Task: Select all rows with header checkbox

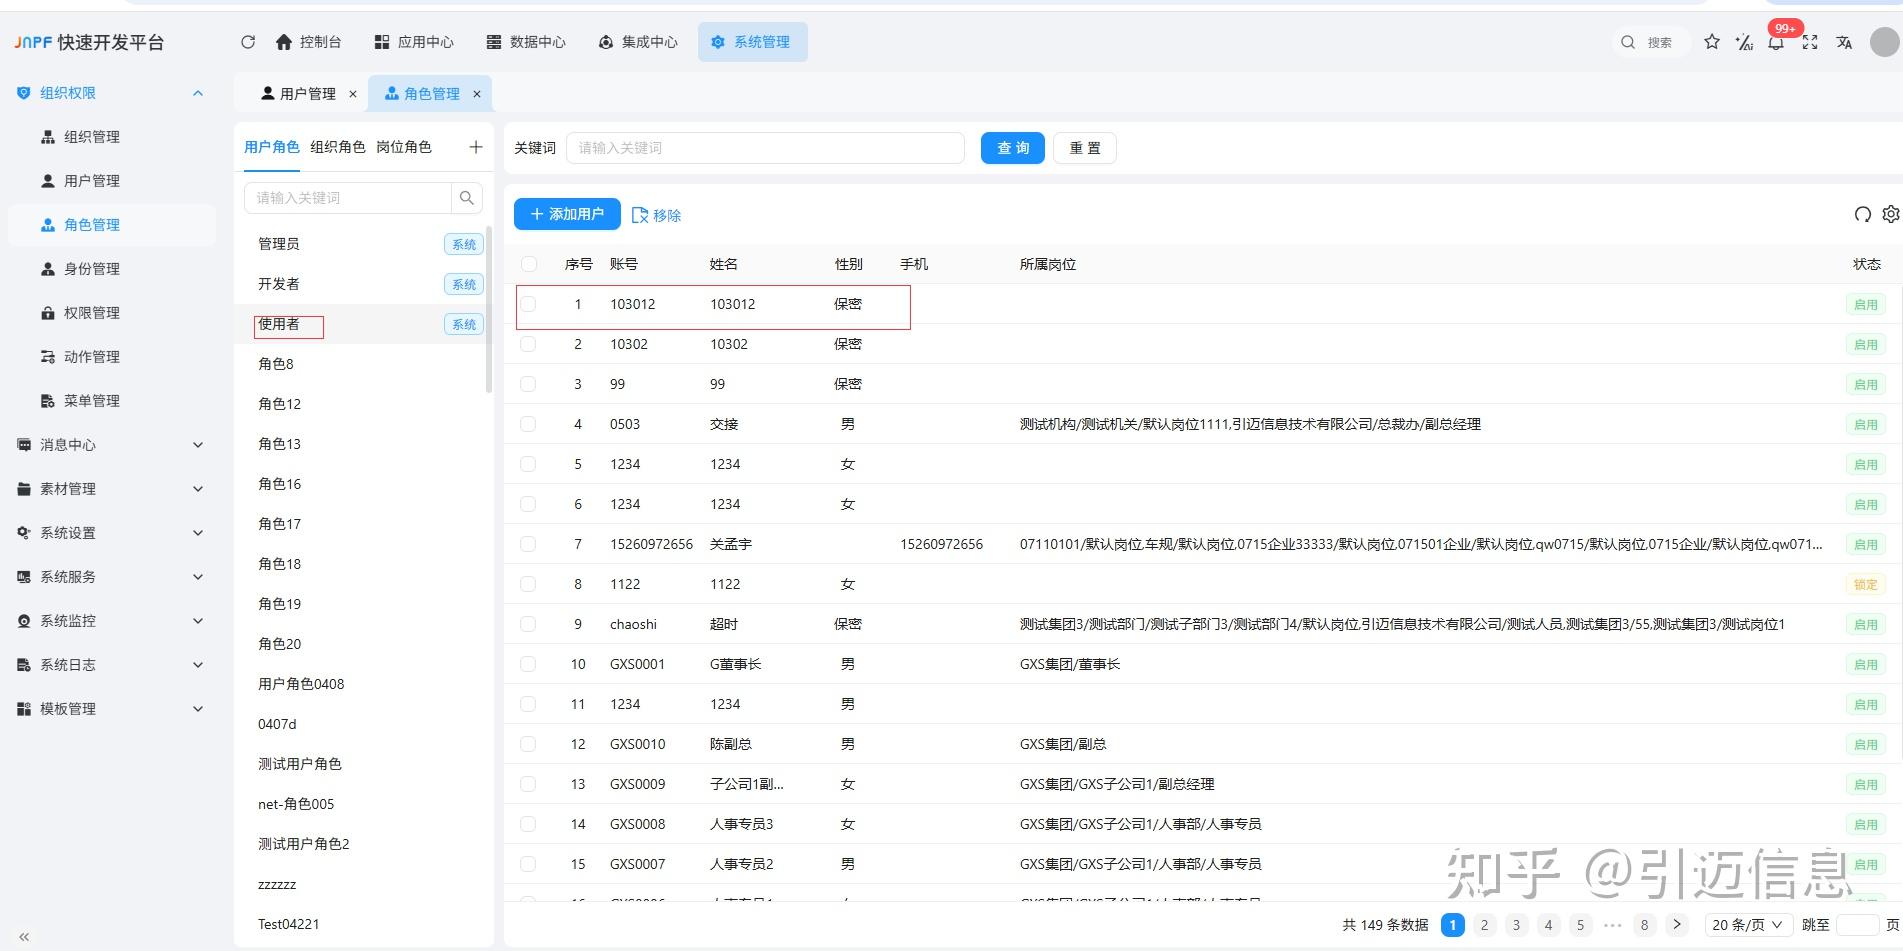Action: coord(529,264)
